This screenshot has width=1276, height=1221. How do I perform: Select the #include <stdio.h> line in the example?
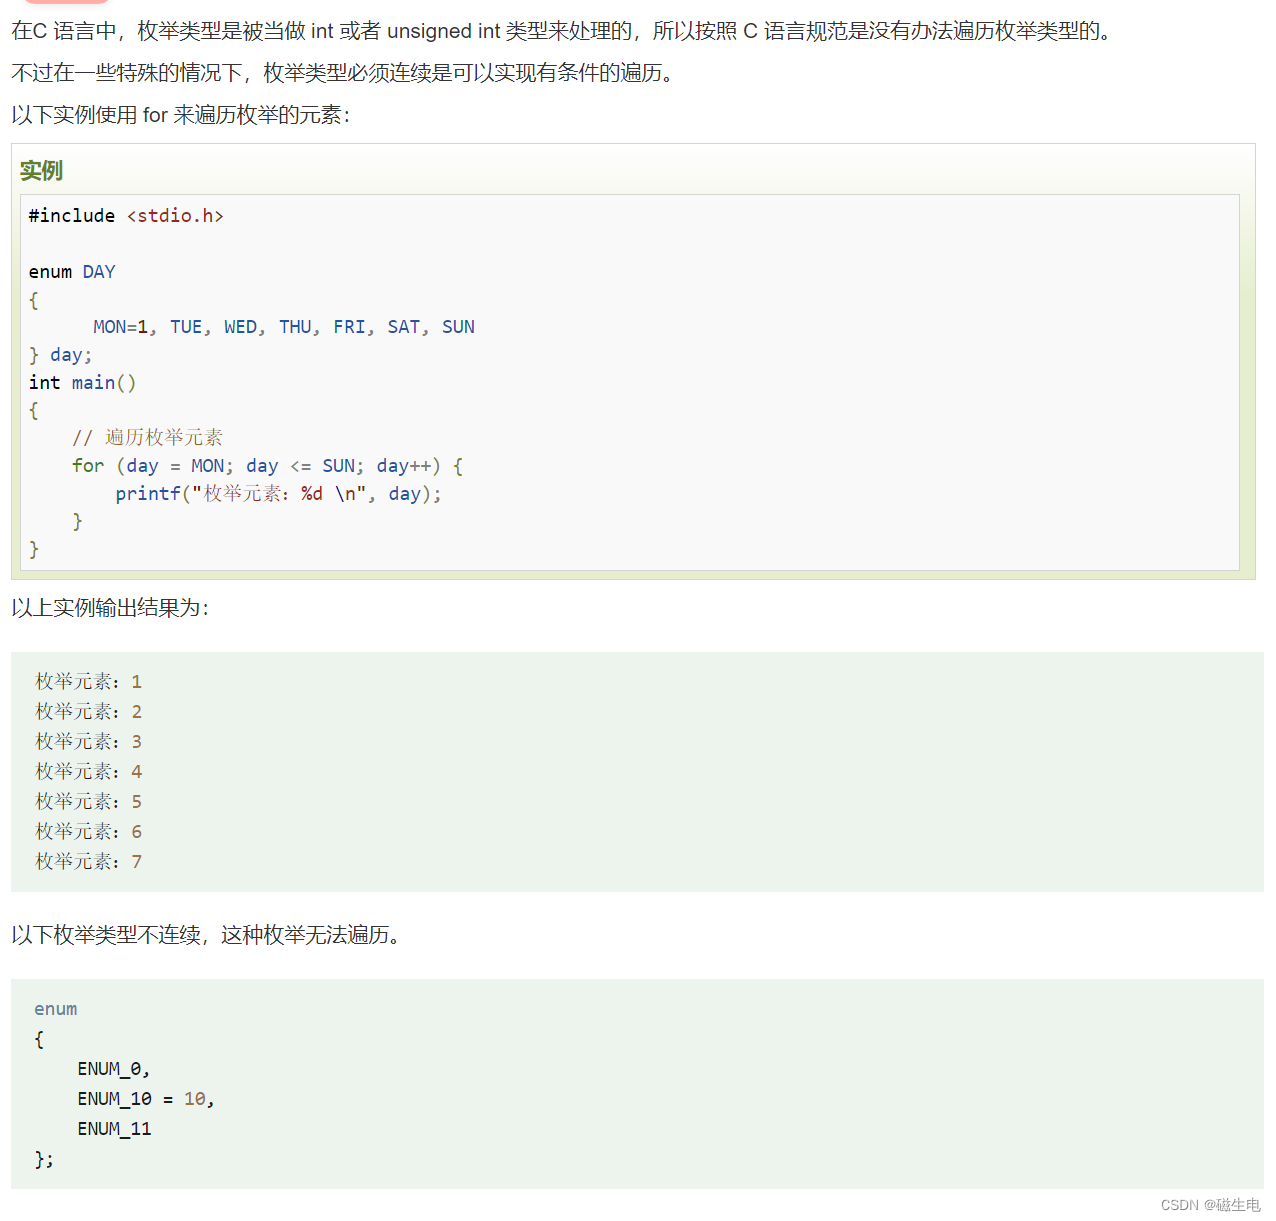tap(126, 215)
